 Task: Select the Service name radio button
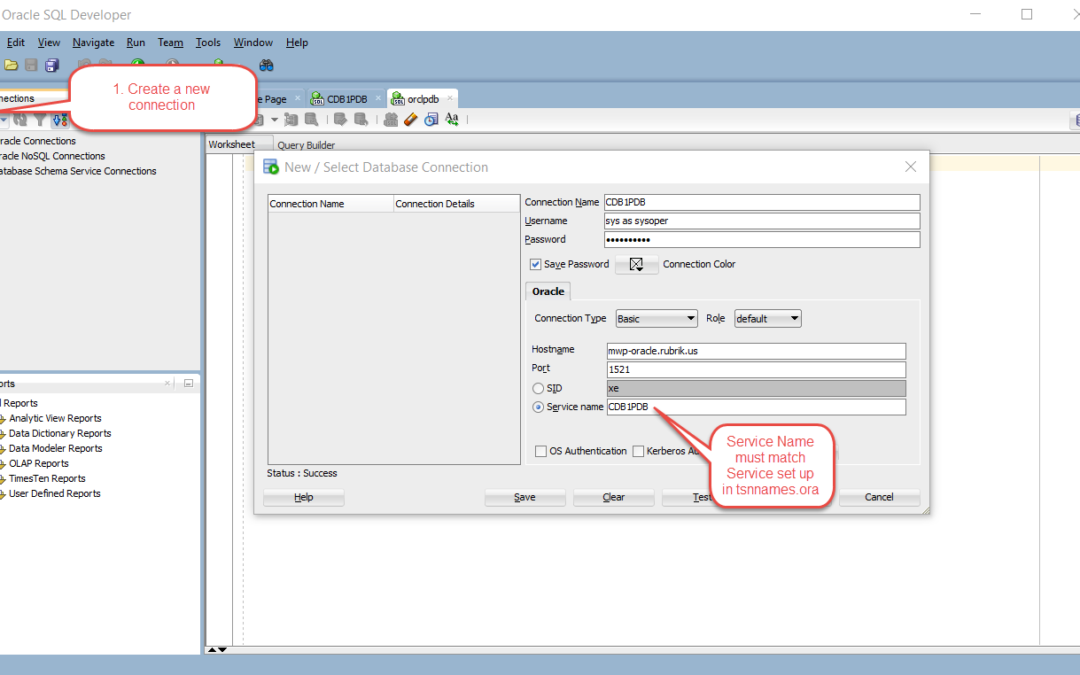coord(538,407)
